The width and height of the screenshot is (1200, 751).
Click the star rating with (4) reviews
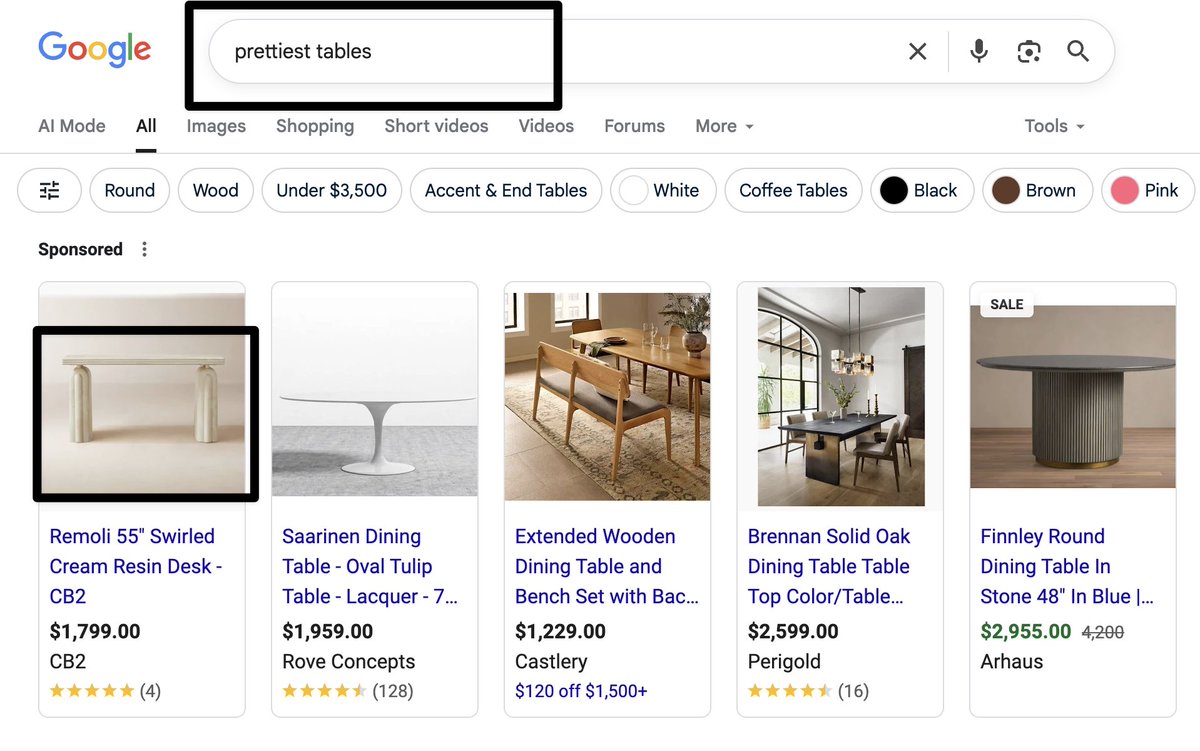105,691
